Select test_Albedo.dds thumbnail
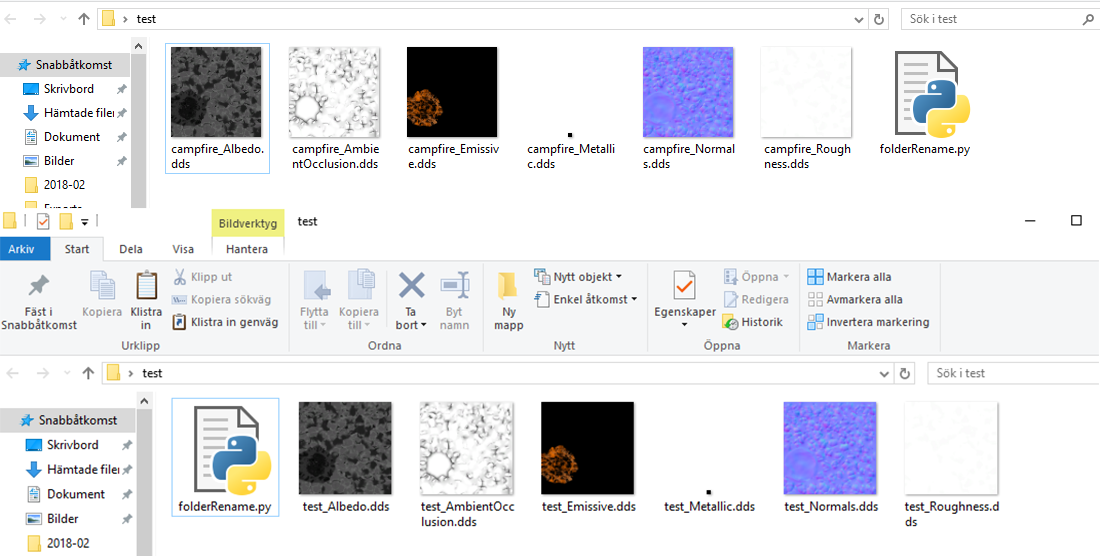Viewport: 1100px width, 556px height. click(345, 448)
